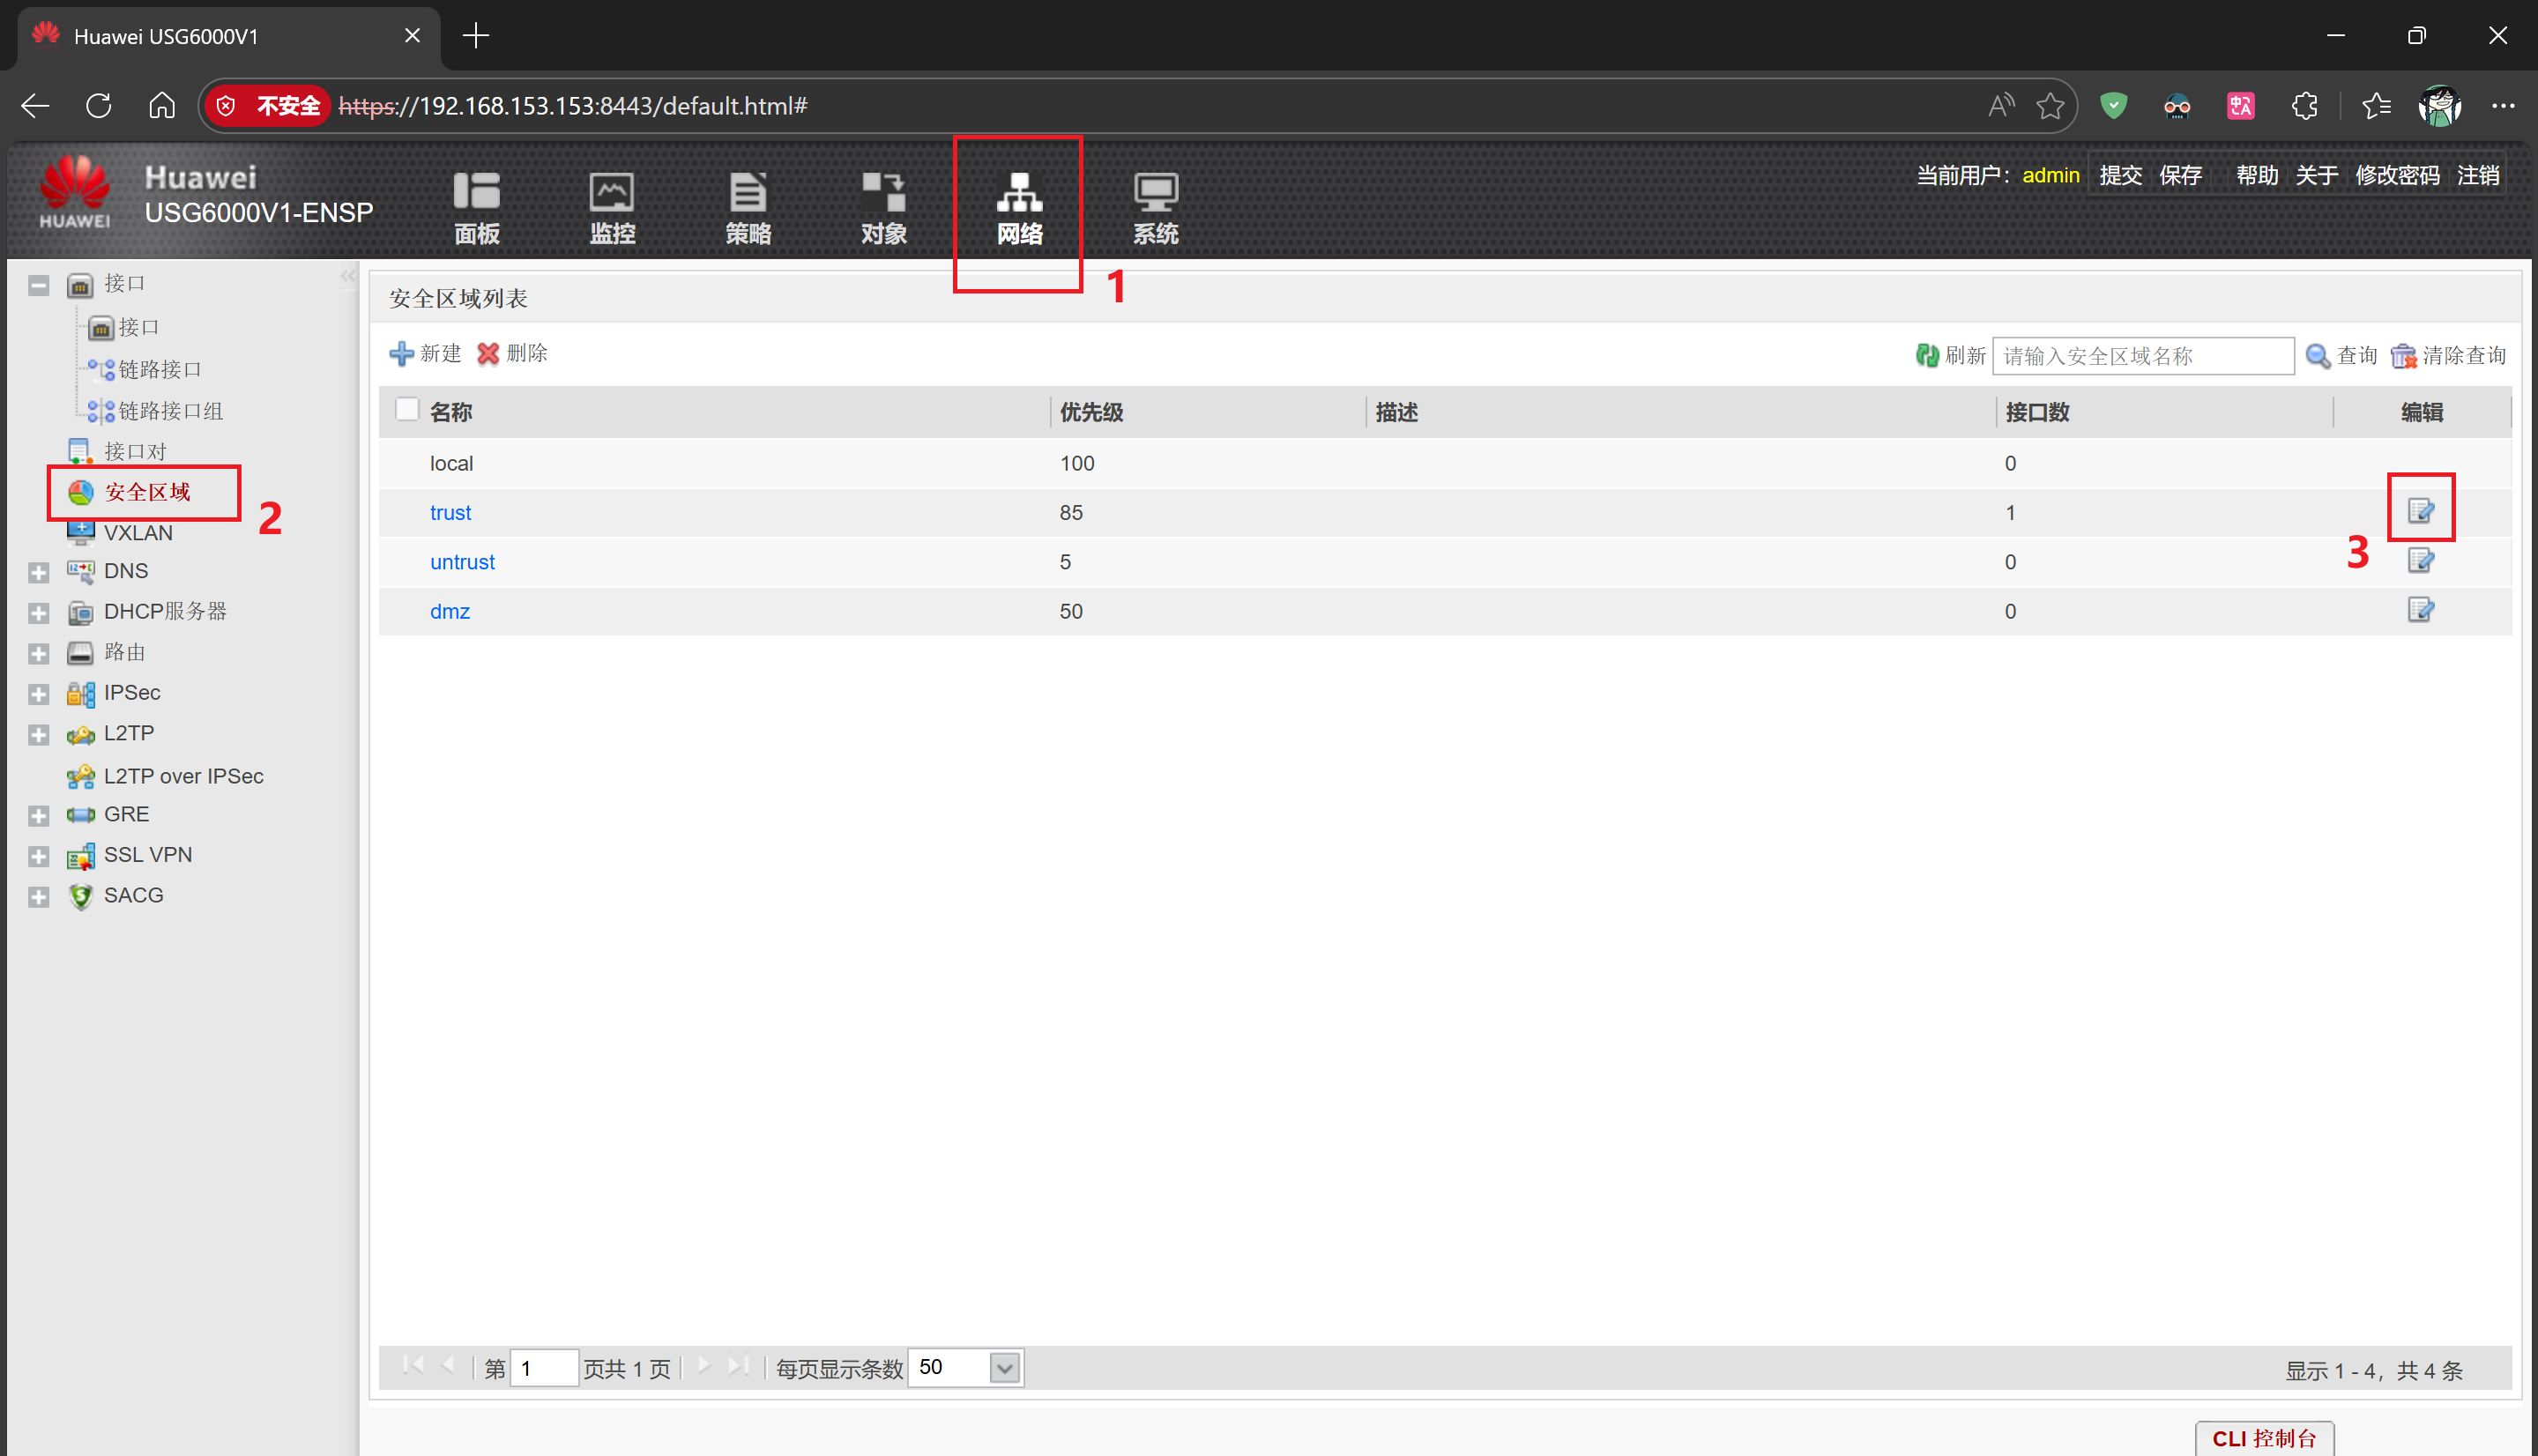Viewport: 2538px width, 1456px height.
Task: Expand the DHCP服务器 tree node
Action: (39, 613)
